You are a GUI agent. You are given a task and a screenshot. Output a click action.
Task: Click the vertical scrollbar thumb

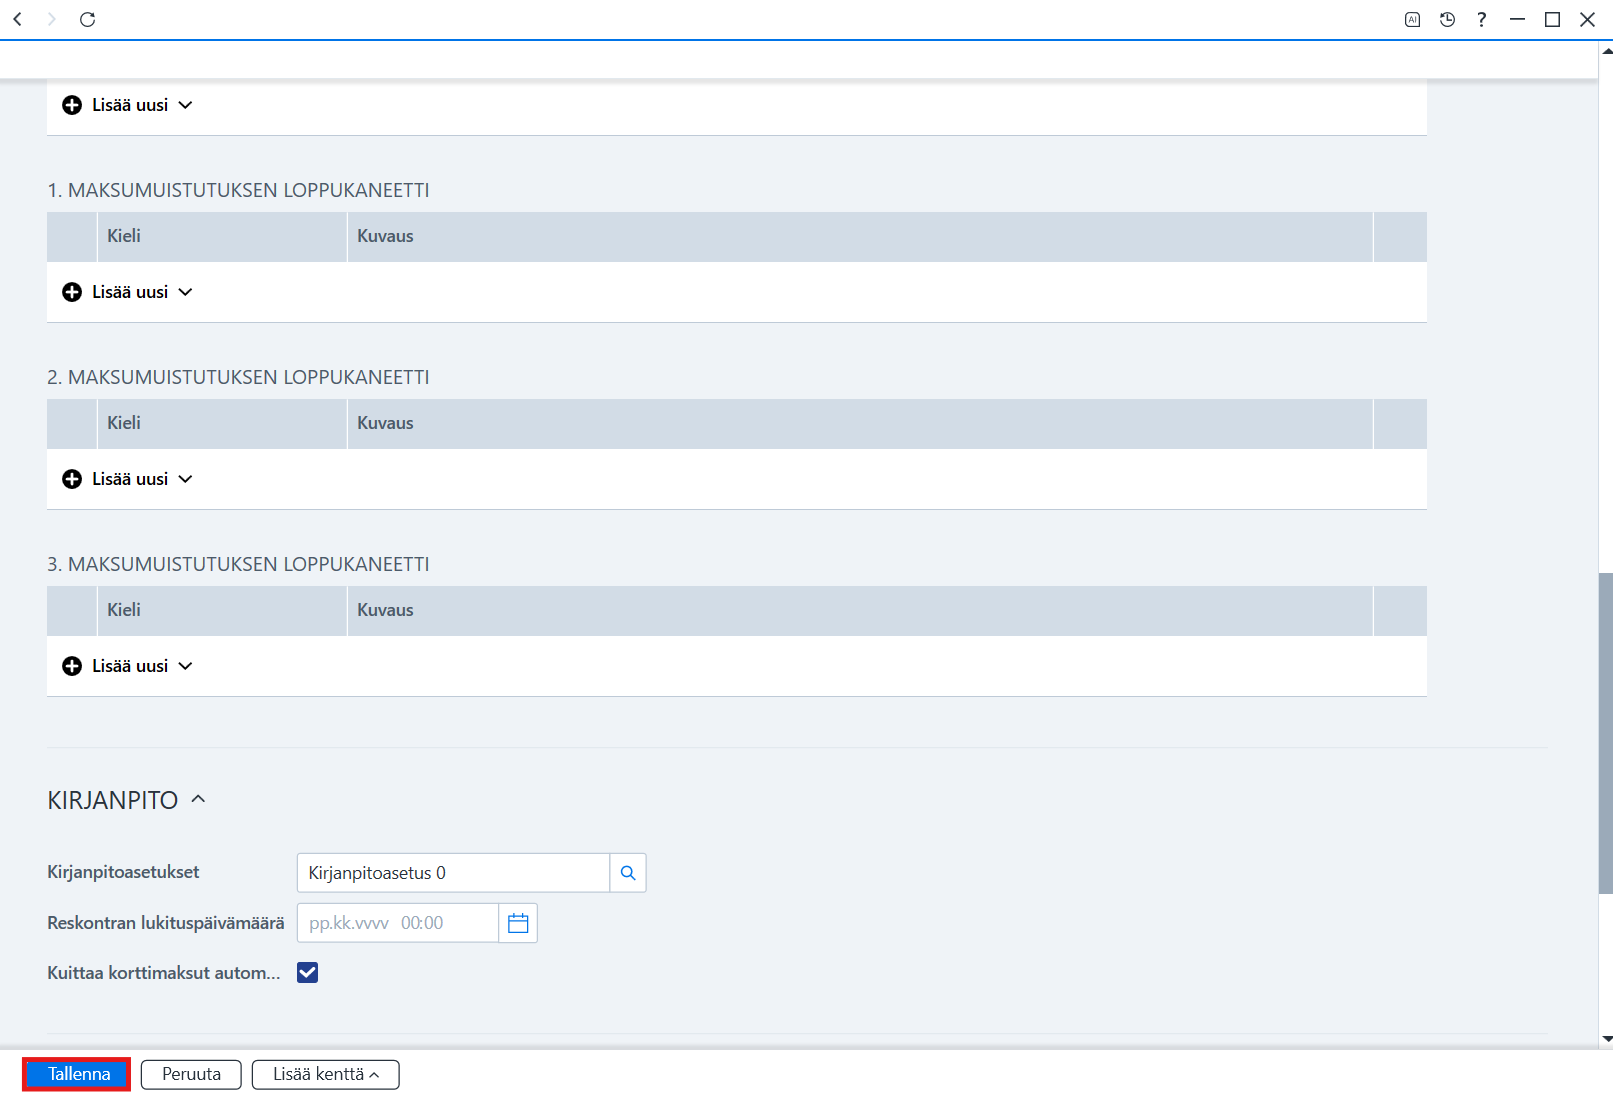tap(1605, 733)
